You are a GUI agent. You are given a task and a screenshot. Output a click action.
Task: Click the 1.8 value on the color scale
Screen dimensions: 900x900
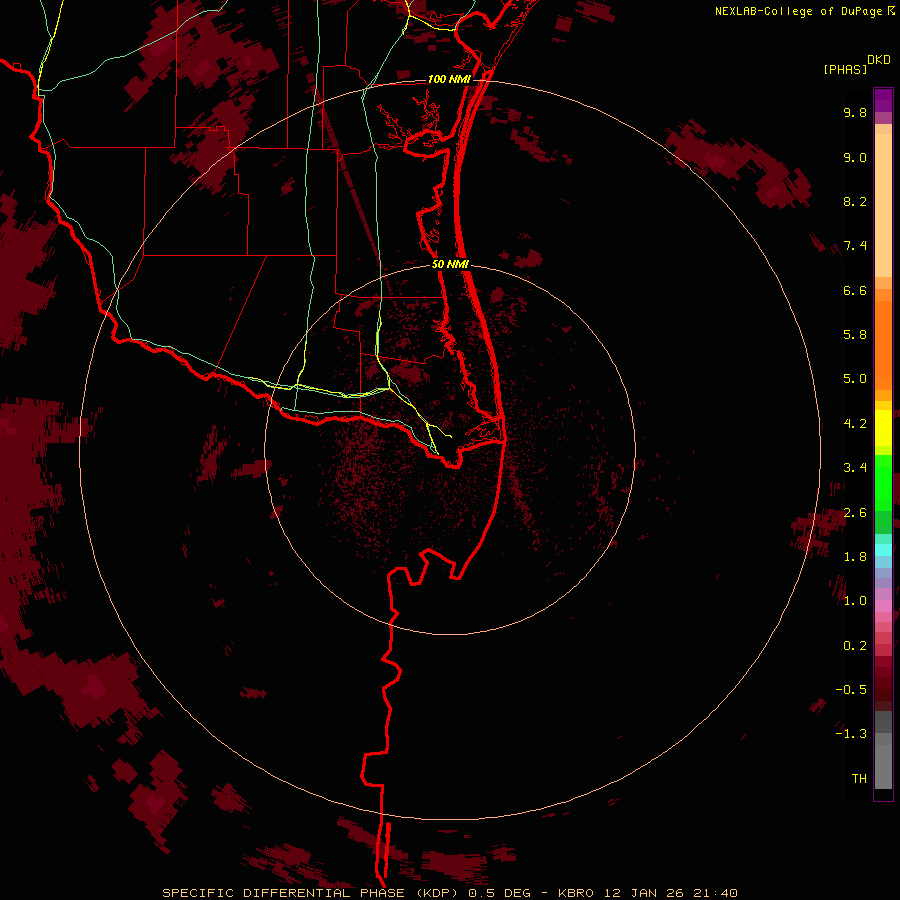855,557
